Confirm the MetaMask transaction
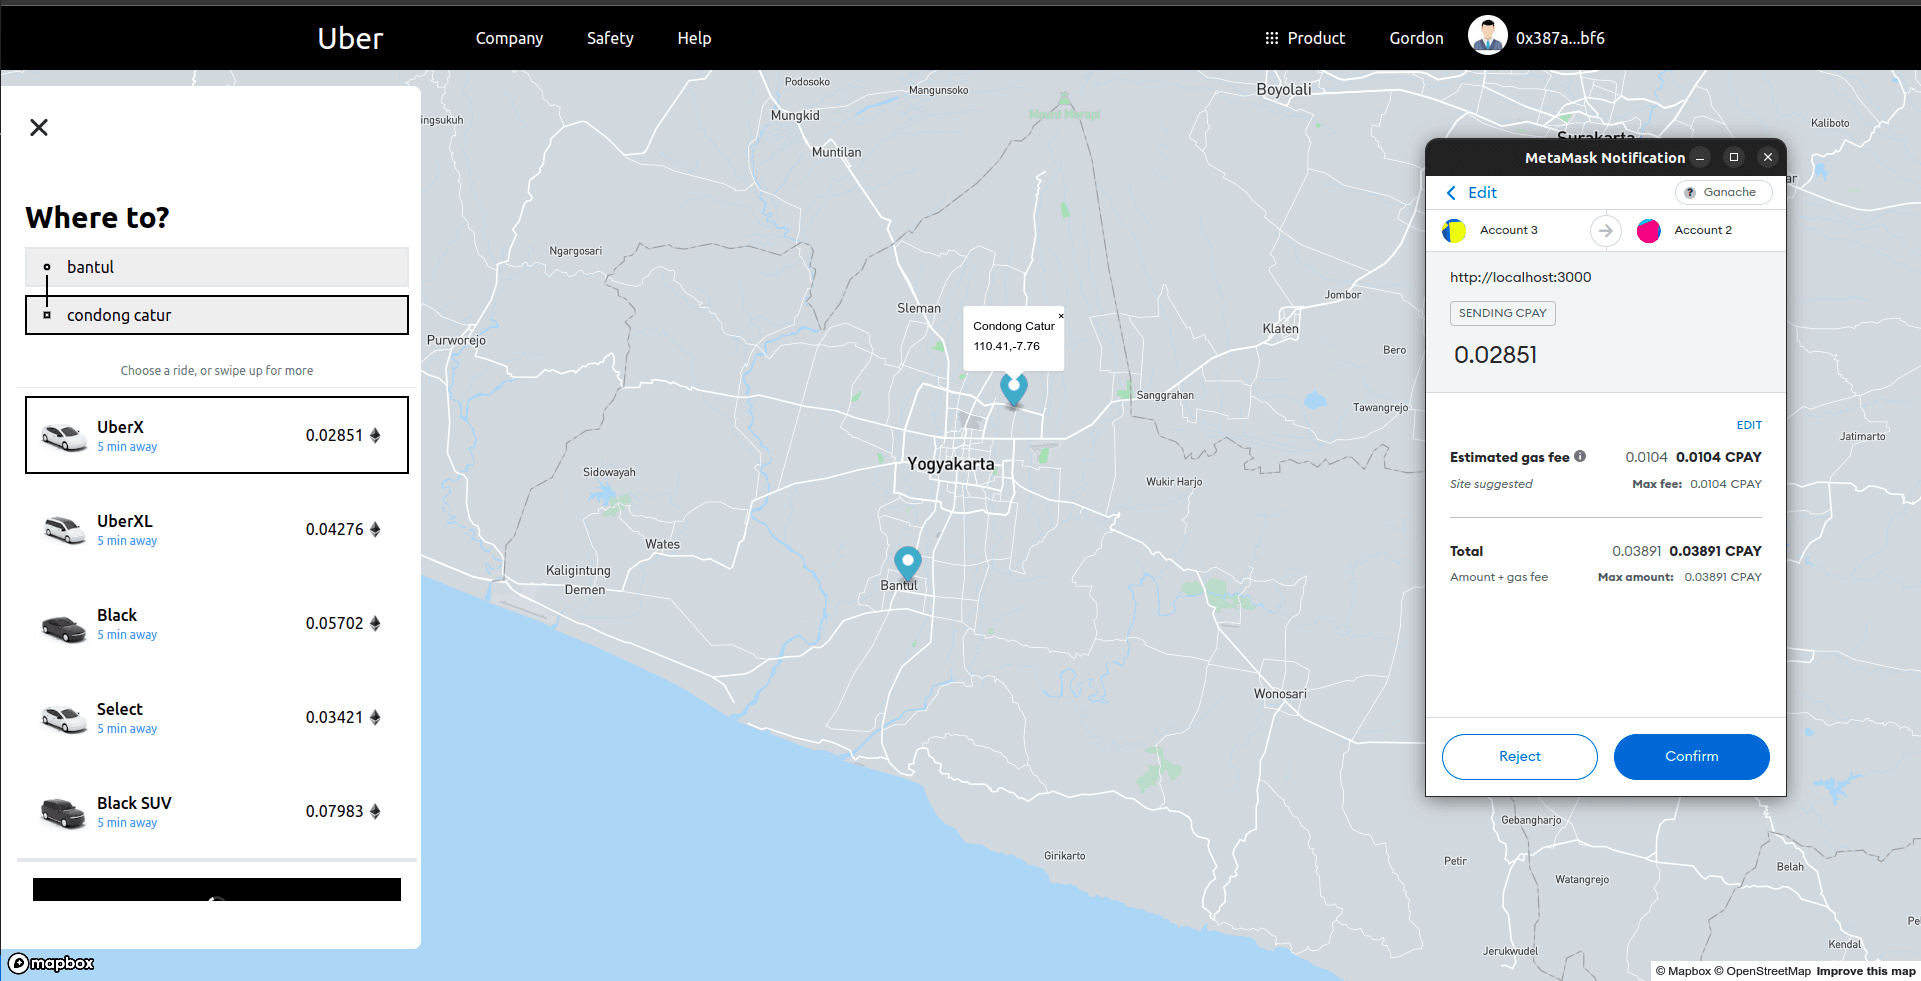This screenshot has width=1921, height=981. click(x=1692, y=757)
